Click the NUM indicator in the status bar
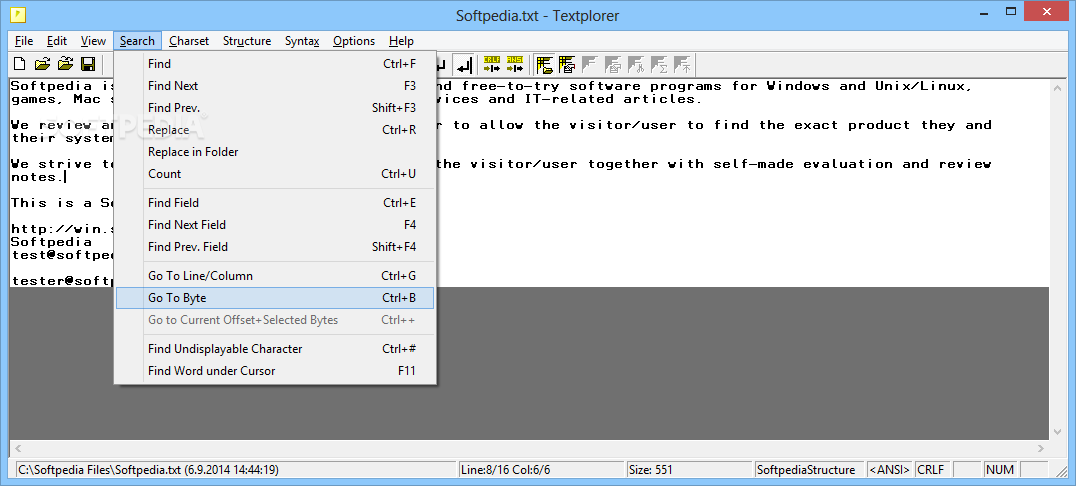Screen dimensions: 1076x486 click(x=999, y=470)
